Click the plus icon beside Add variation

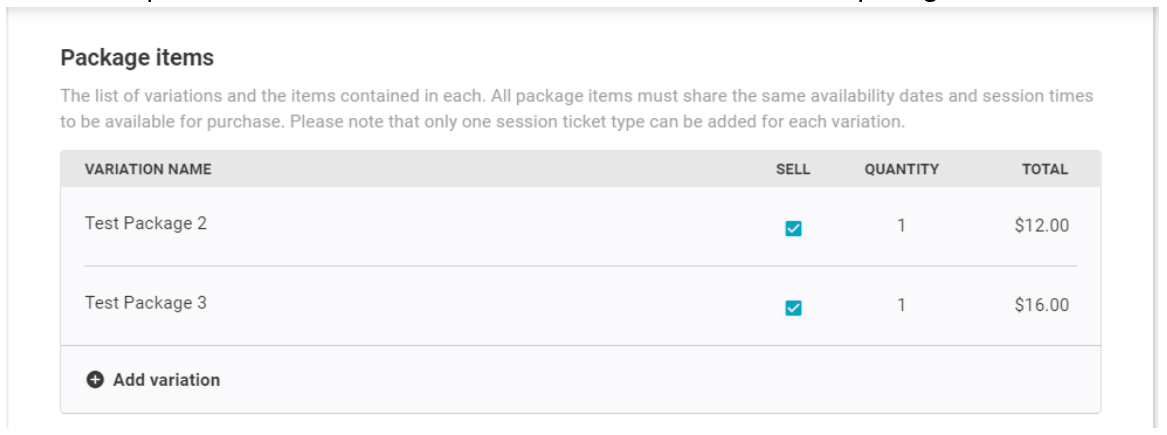coord(95,380)
